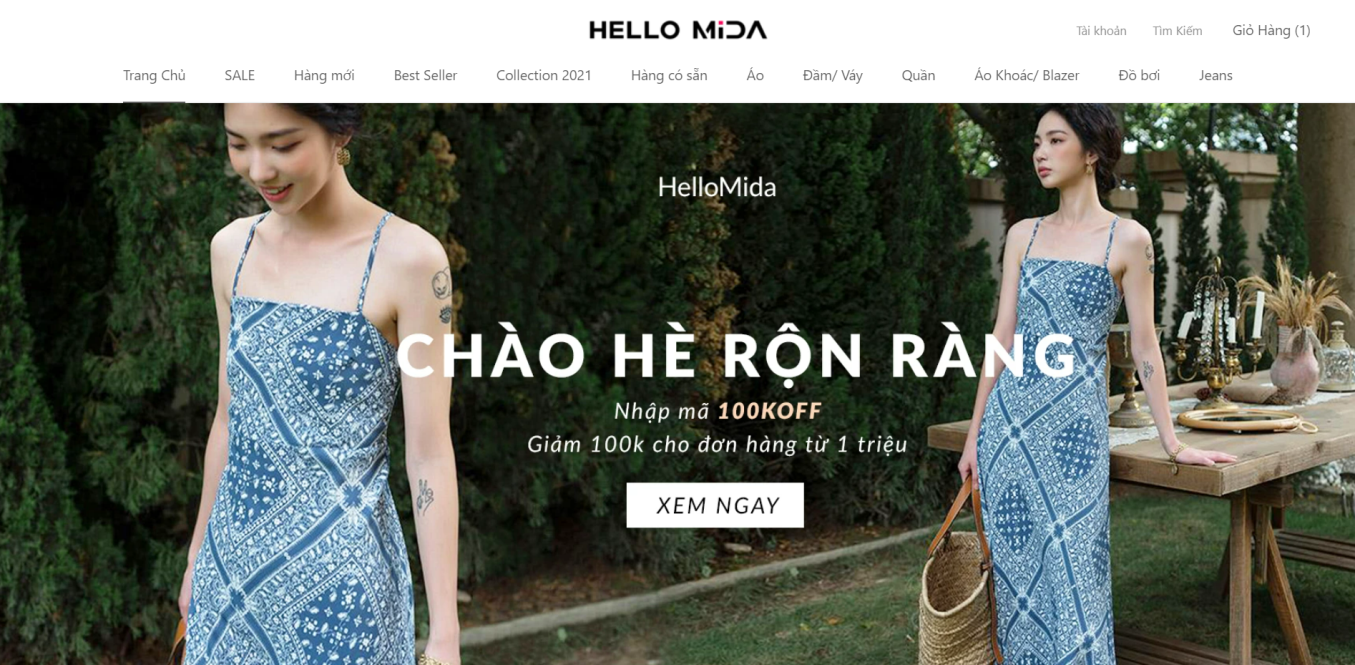
Task: Choose Đầm/ Váy category
Action: [832, 75]
